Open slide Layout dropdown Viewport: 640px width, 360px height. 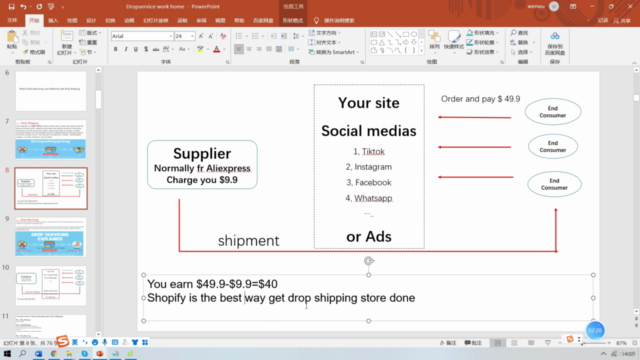[90, 33]
